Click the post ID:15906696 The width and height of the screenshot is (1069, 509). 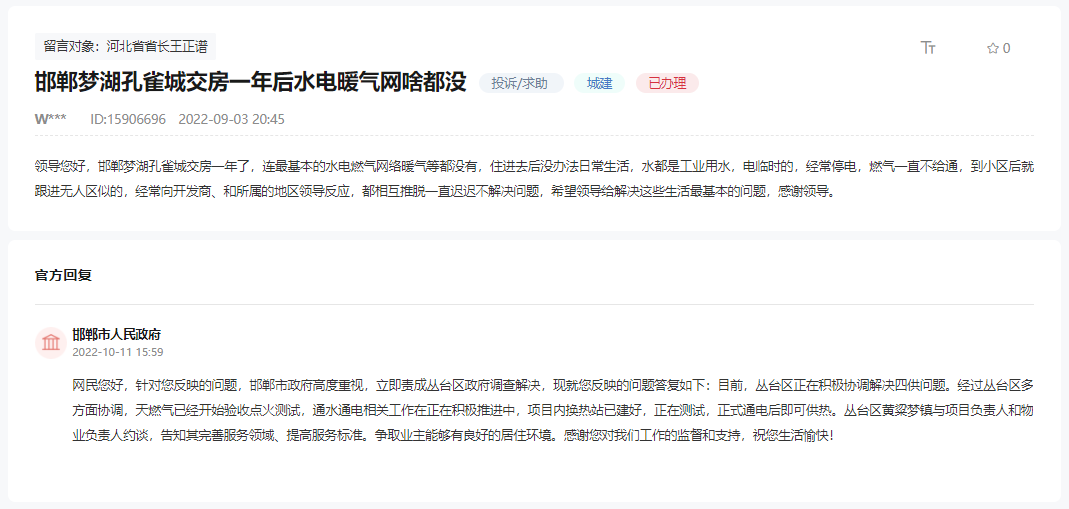(x=128, y=119)
